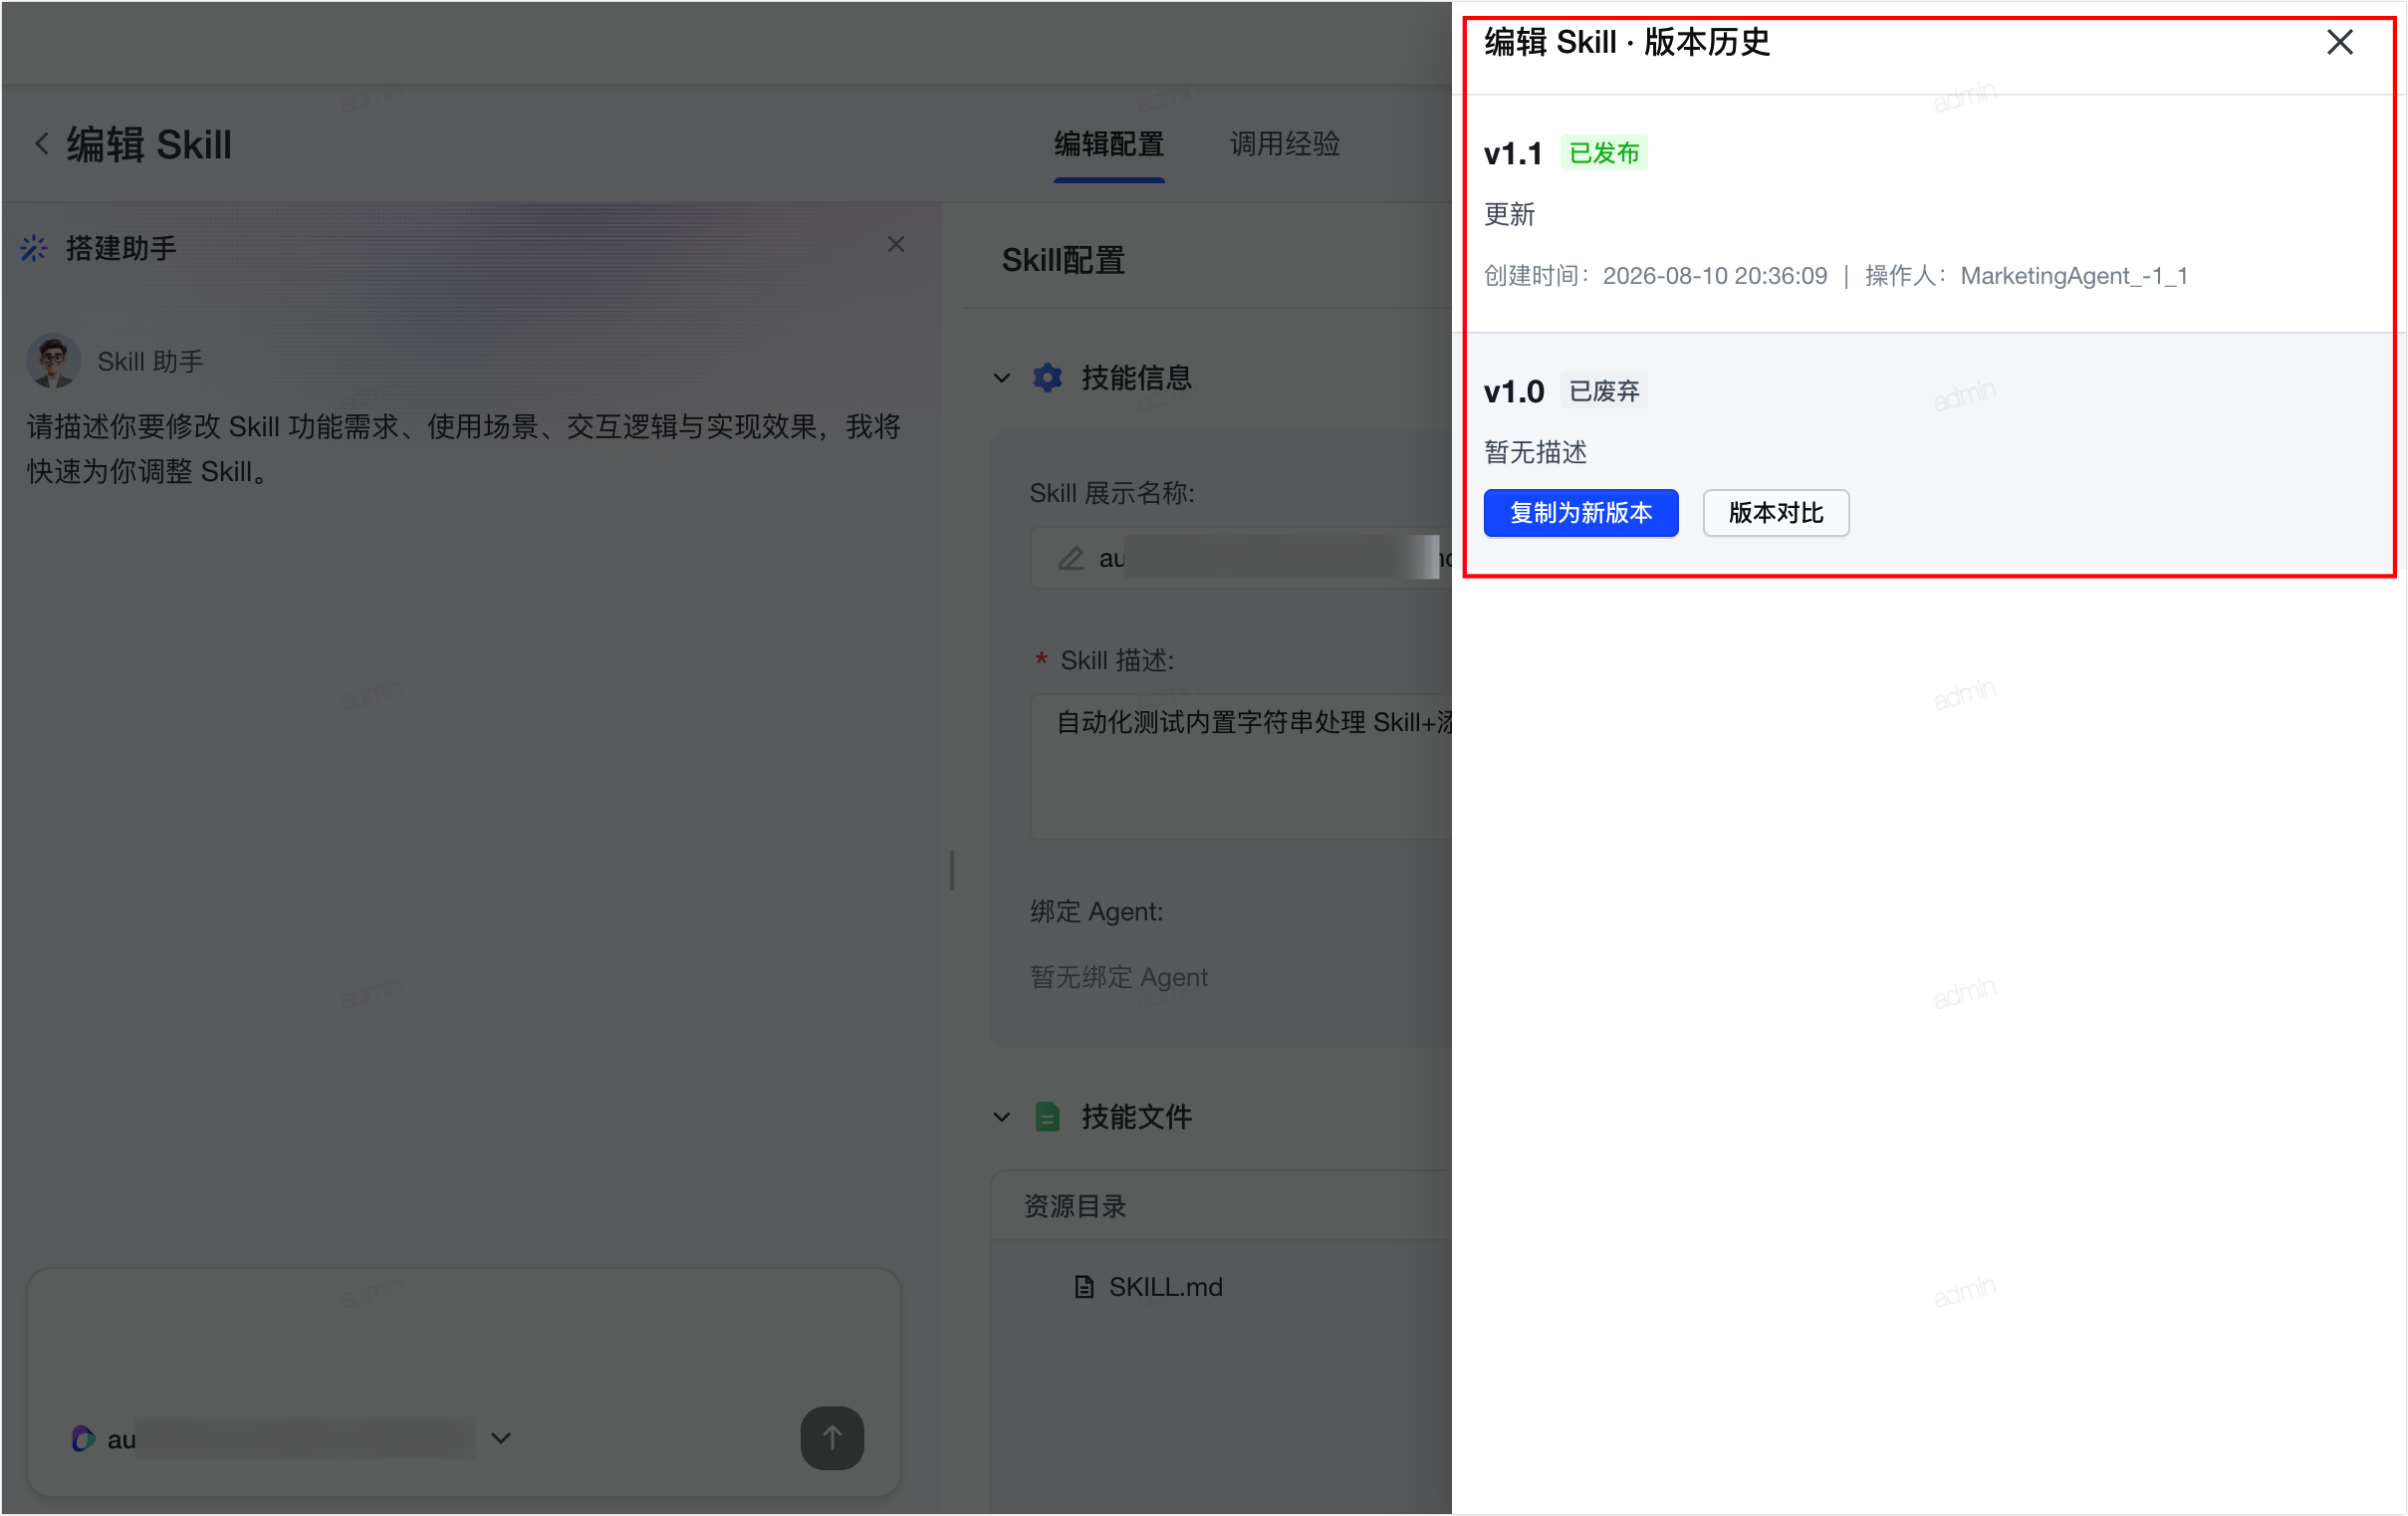Collapse the 技能文件 section chevron
This screenshot has height=1516, width=2408.
coord(1001,1117)
